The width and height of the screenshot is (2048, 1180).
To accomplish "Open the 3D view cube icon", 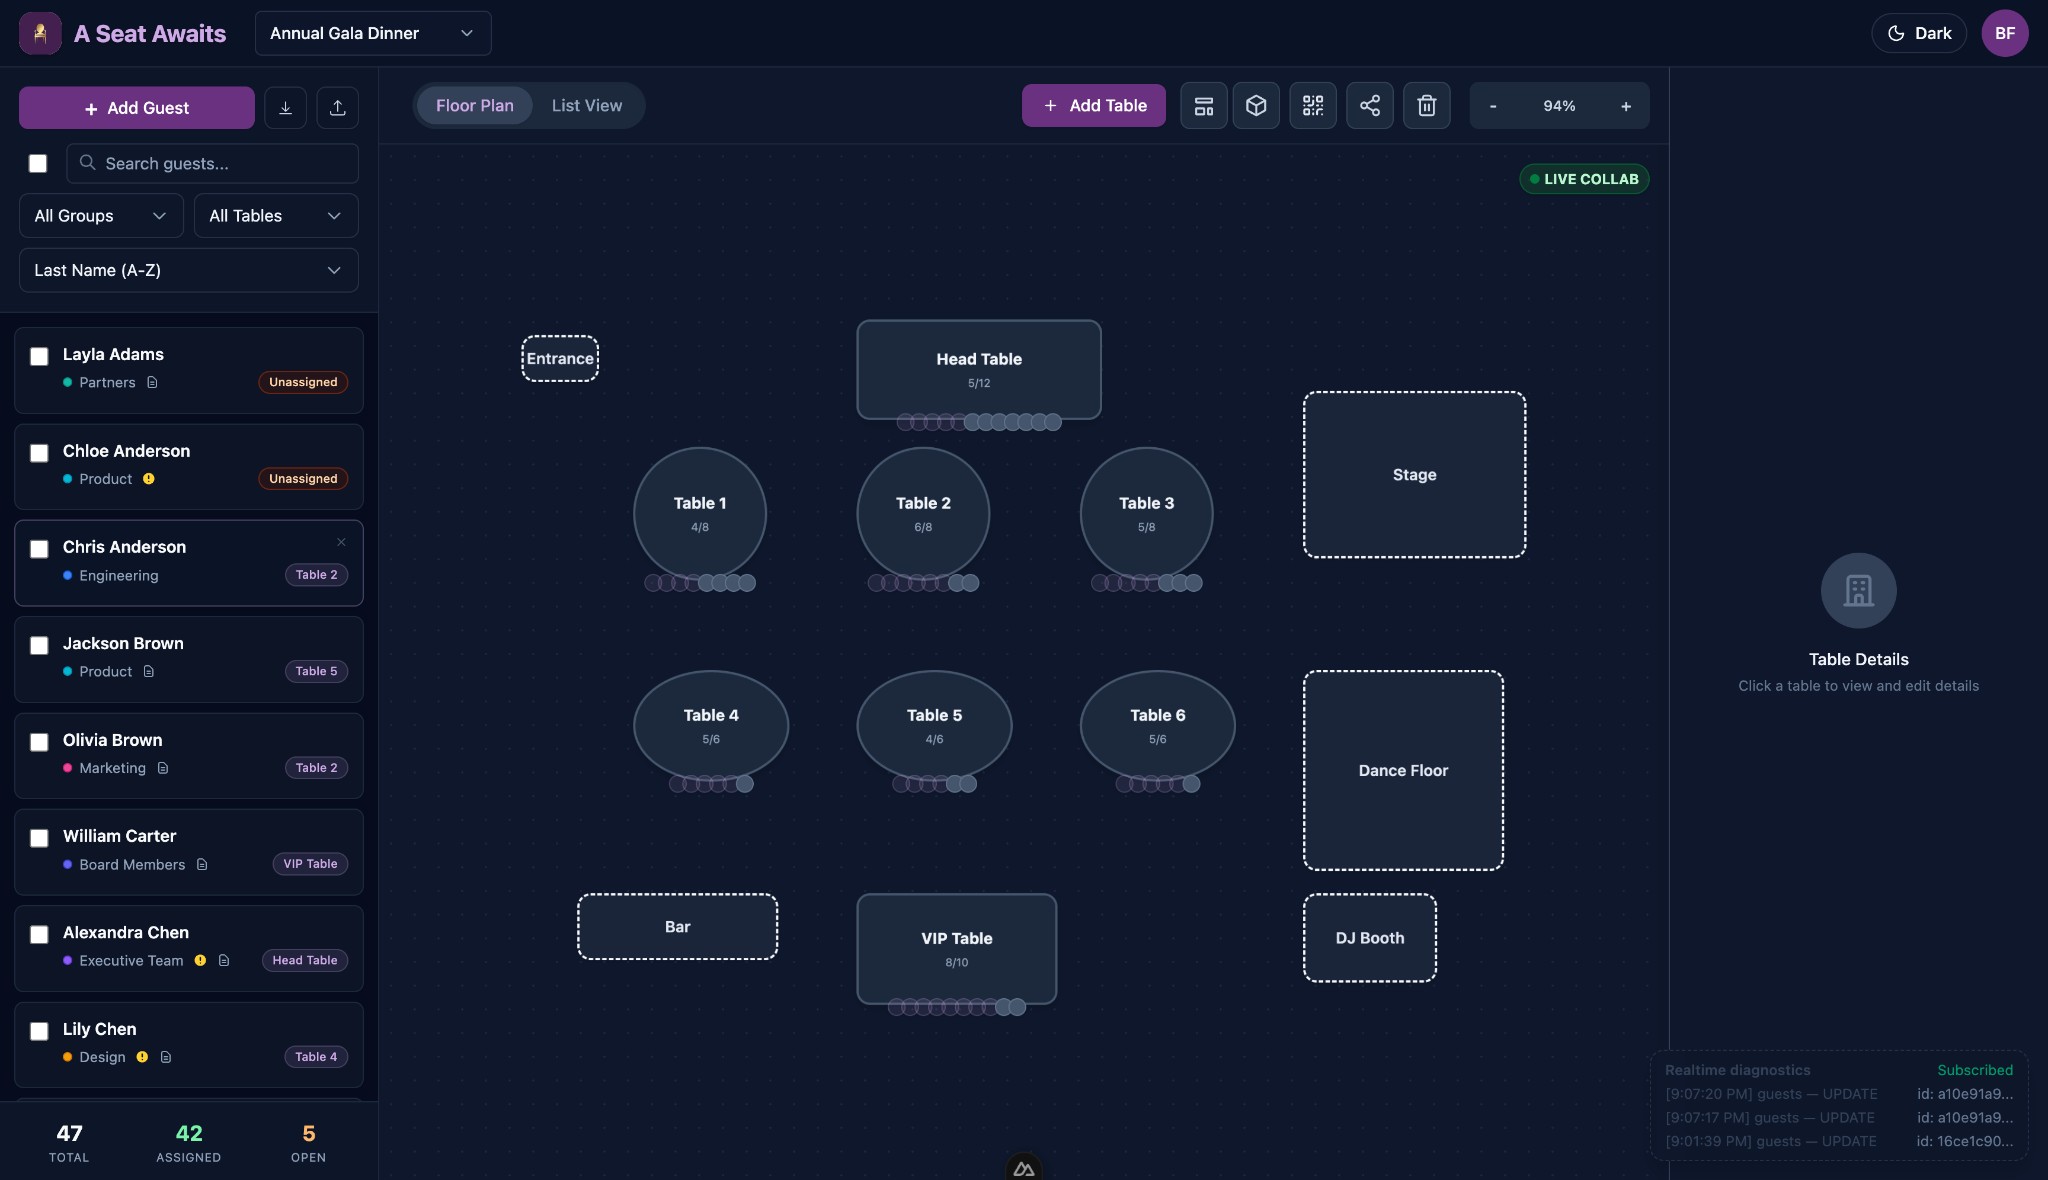I will [1256, 105].
